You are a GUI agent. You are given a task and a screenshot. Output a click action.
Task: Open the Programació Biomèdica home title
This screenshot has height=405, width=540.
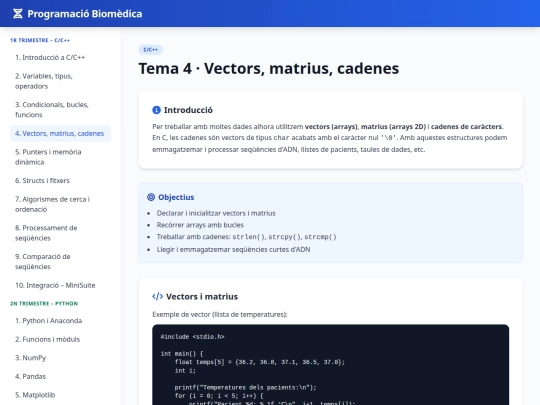pos(85,14)
